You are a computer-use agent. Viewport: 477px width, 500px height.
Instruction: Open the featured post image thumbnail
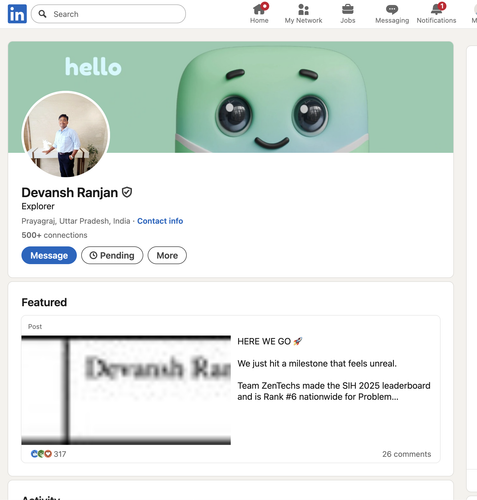point(126,390)
